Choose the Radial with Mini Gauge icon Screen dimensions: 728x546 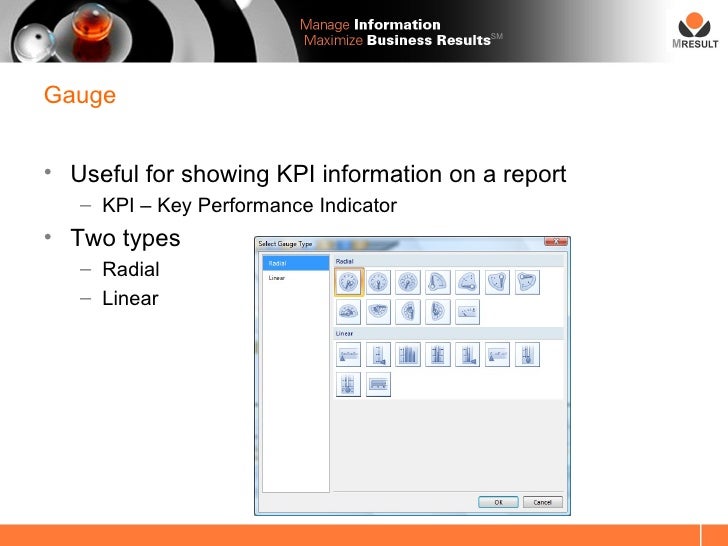[378, 282]
